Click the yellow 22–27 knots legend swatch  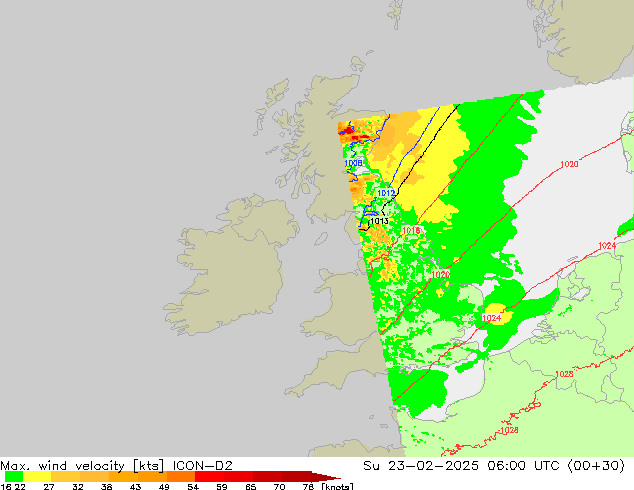[37, 477]
